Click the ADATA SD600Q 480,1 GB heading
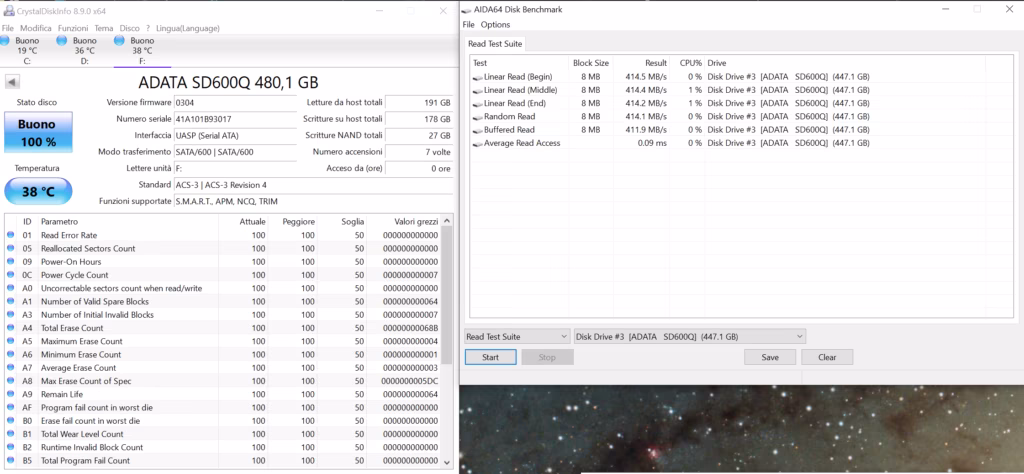Screen dimensions: 1024x474 (x=229, y=82)
